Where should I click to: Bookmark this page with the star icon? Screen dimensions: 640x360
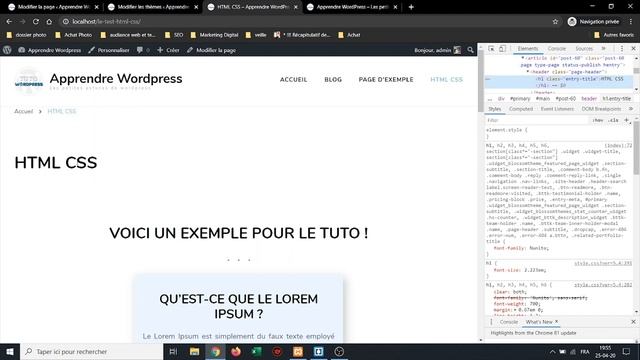point(555,22)
